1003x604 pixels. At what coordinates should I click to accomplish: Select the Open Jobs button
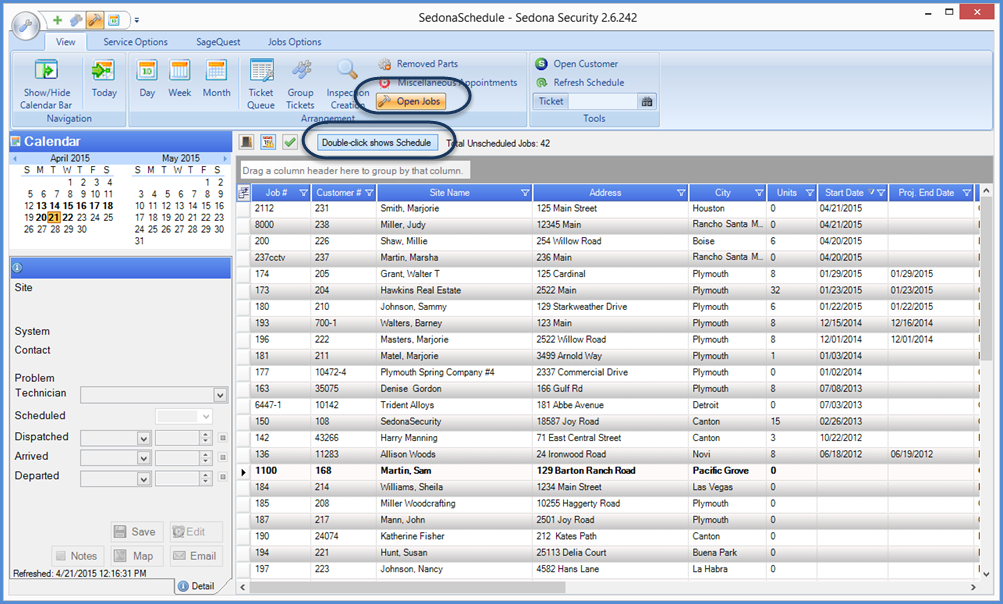coord(411,101)
